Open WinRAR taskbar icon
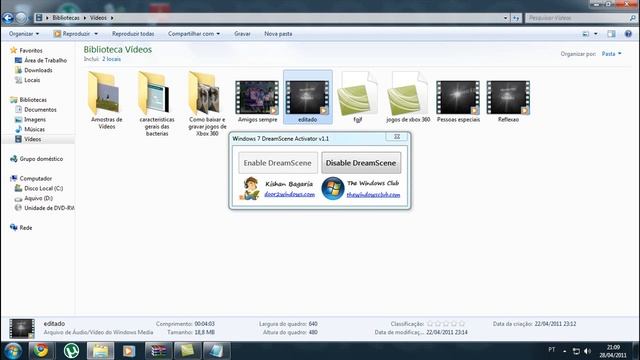The width and height of the screenshot is (640, 360). (158, 351)
